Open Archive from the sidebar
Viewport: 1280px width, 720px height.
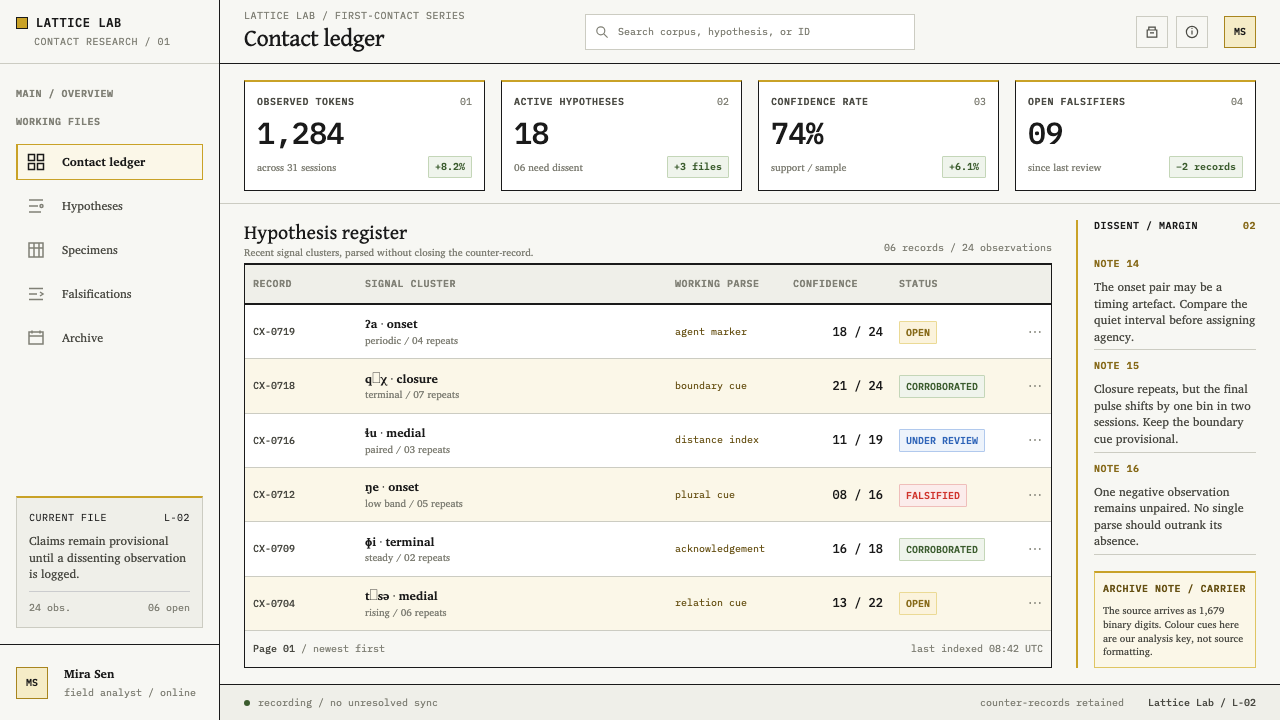pos(110,338)
